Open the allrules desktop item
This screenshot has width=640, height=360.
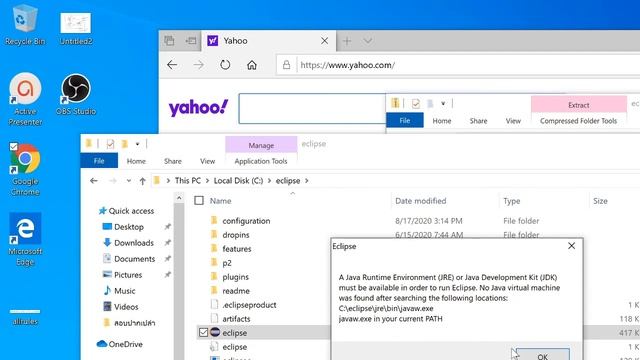click(x=25, y=317)
